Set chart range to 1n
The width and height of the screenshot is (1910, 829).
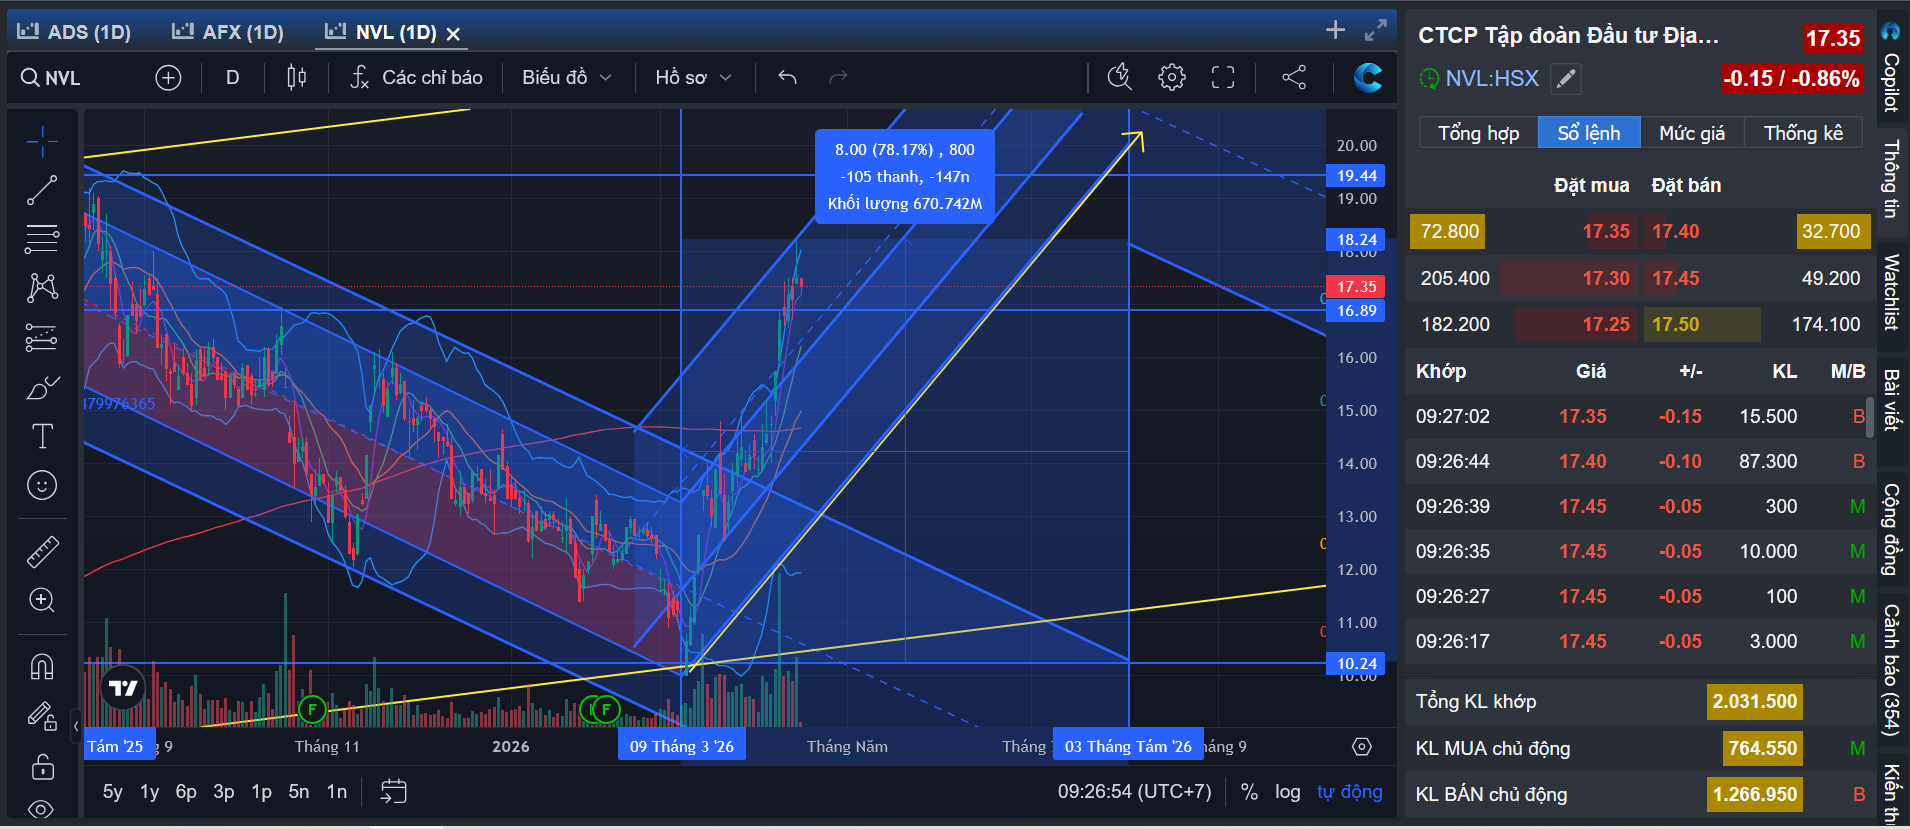pos(337,792)
